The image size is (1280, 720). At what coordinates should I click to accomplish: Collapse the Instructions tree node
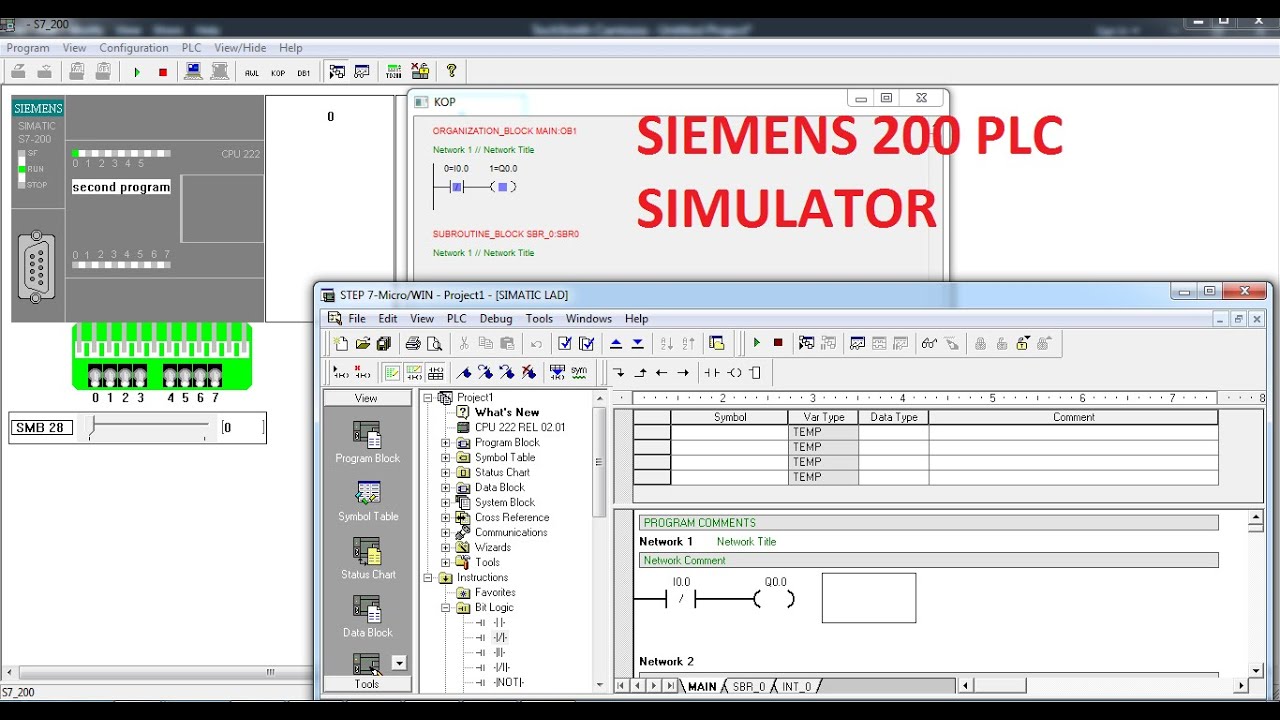(428, 578)
